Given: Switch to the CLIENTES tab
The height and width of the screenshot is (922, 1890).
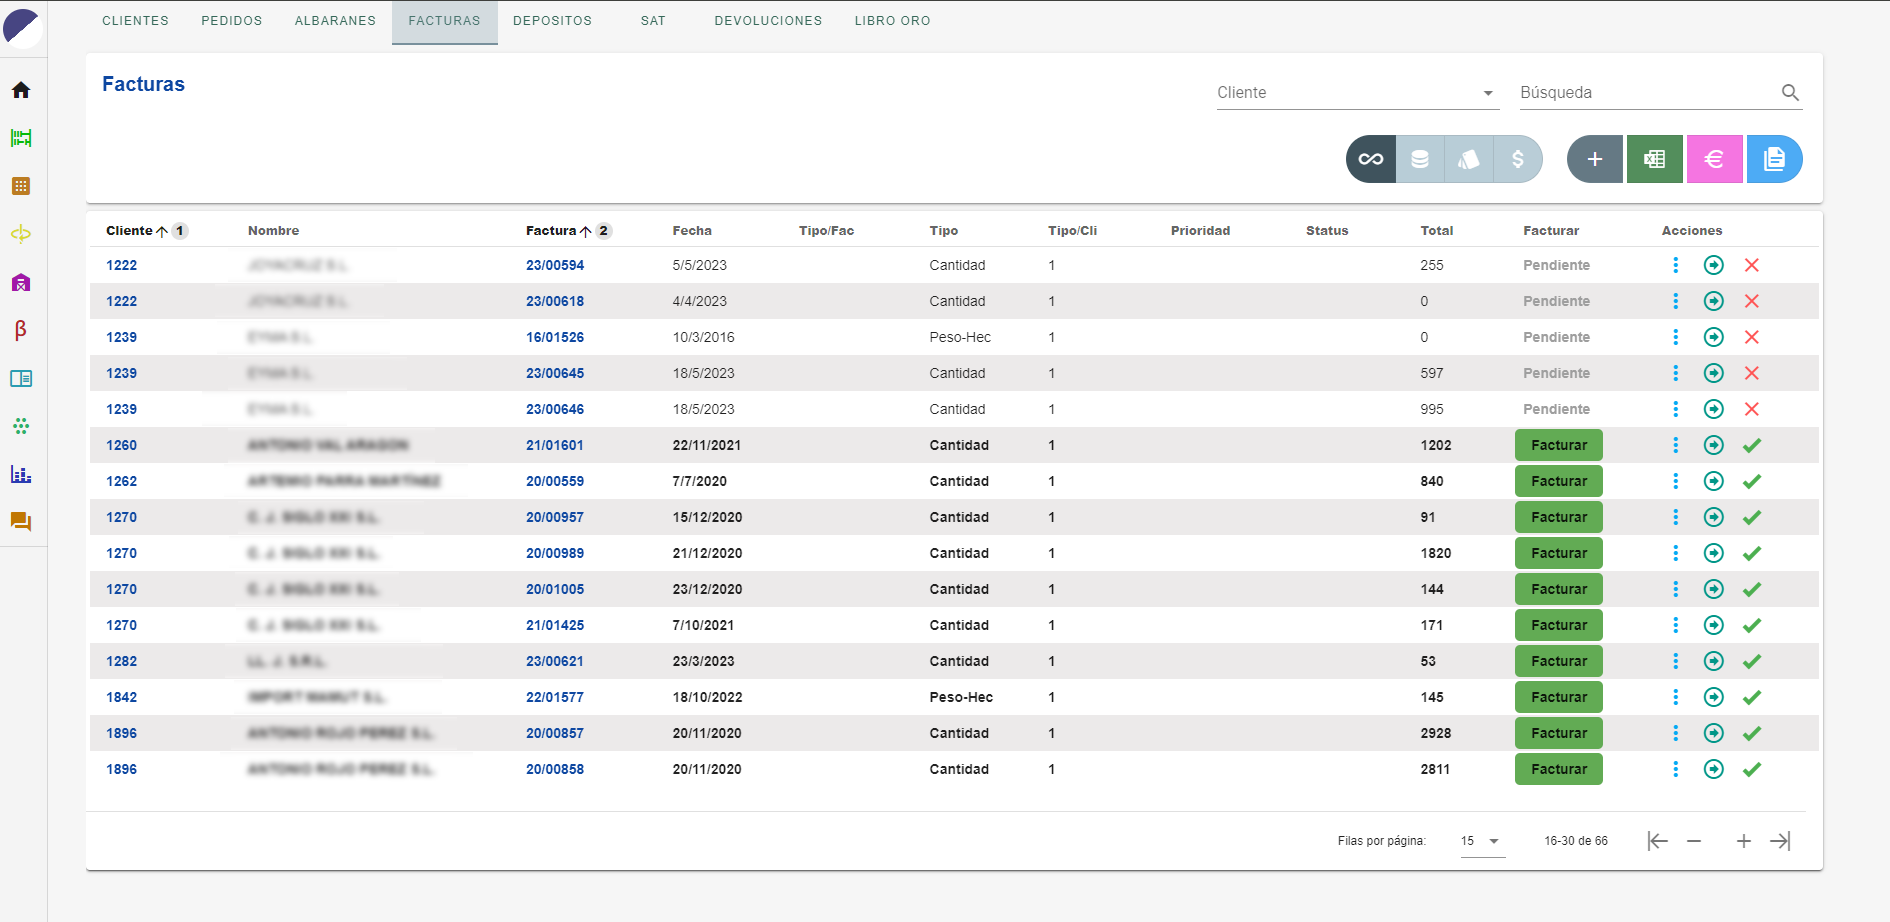Looking at the screenshot, I should point(136,21).
